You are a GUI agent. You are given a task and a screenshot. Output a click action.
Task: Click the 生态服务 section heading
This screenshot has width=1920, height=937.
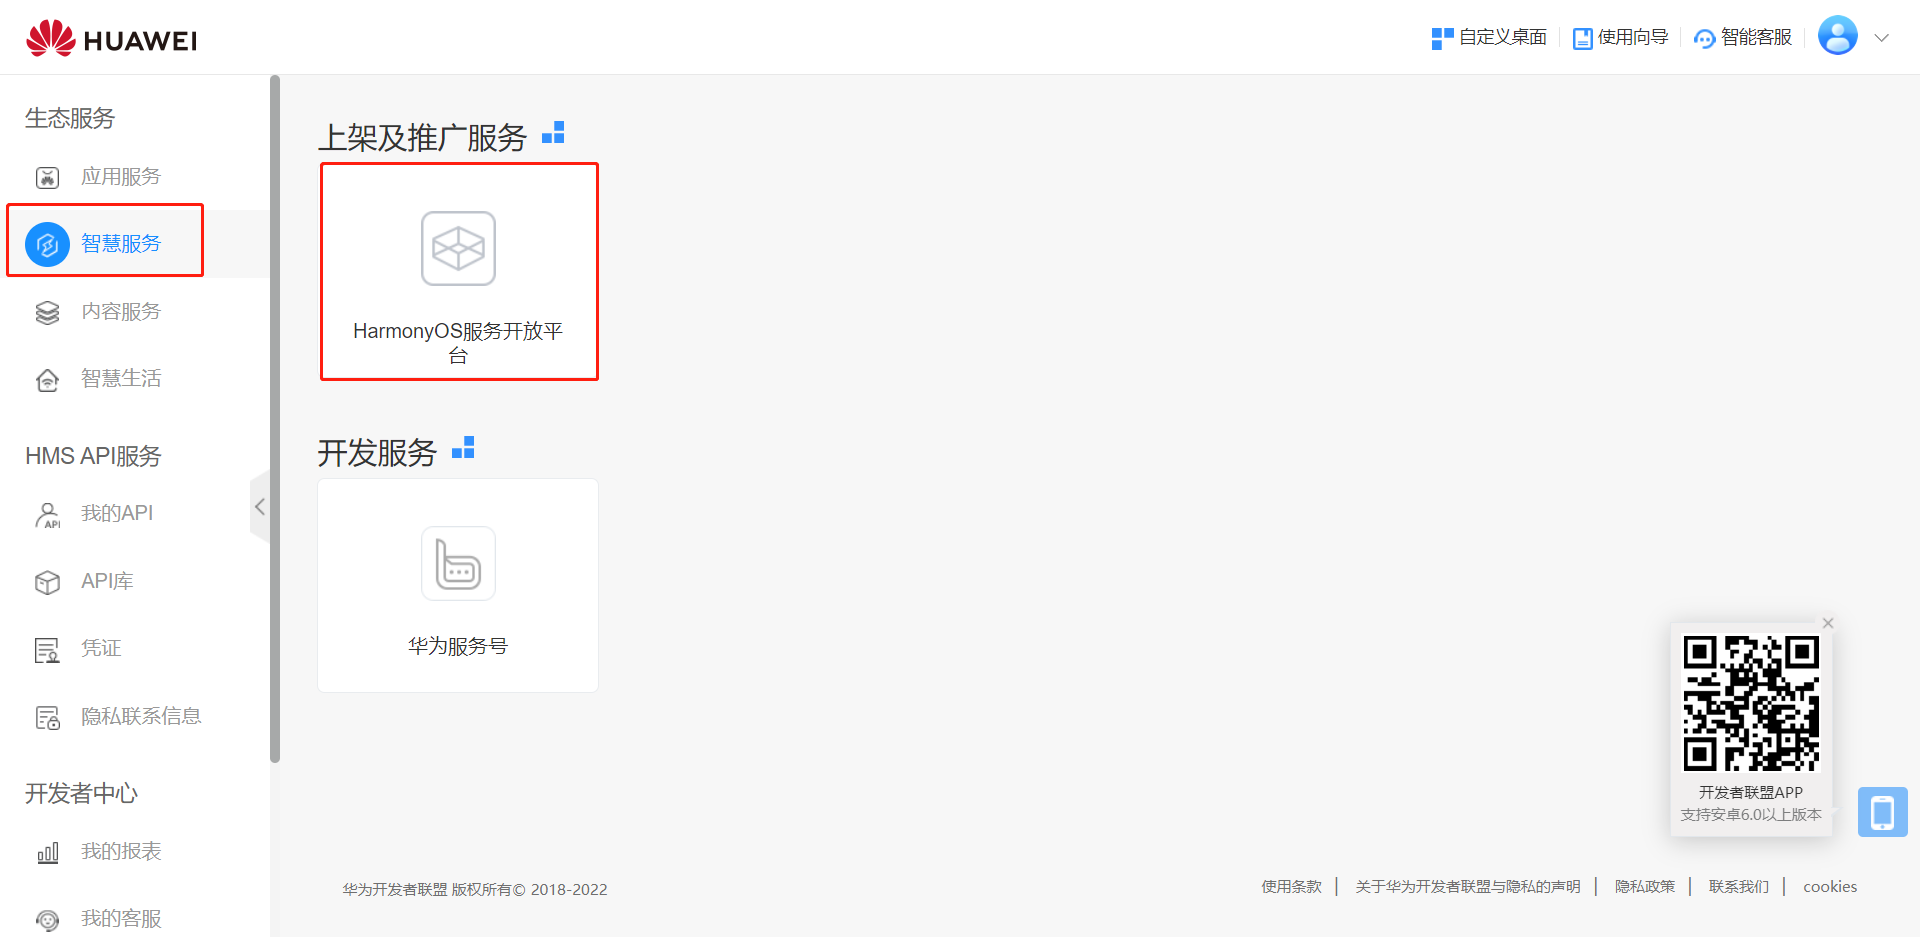70,118
